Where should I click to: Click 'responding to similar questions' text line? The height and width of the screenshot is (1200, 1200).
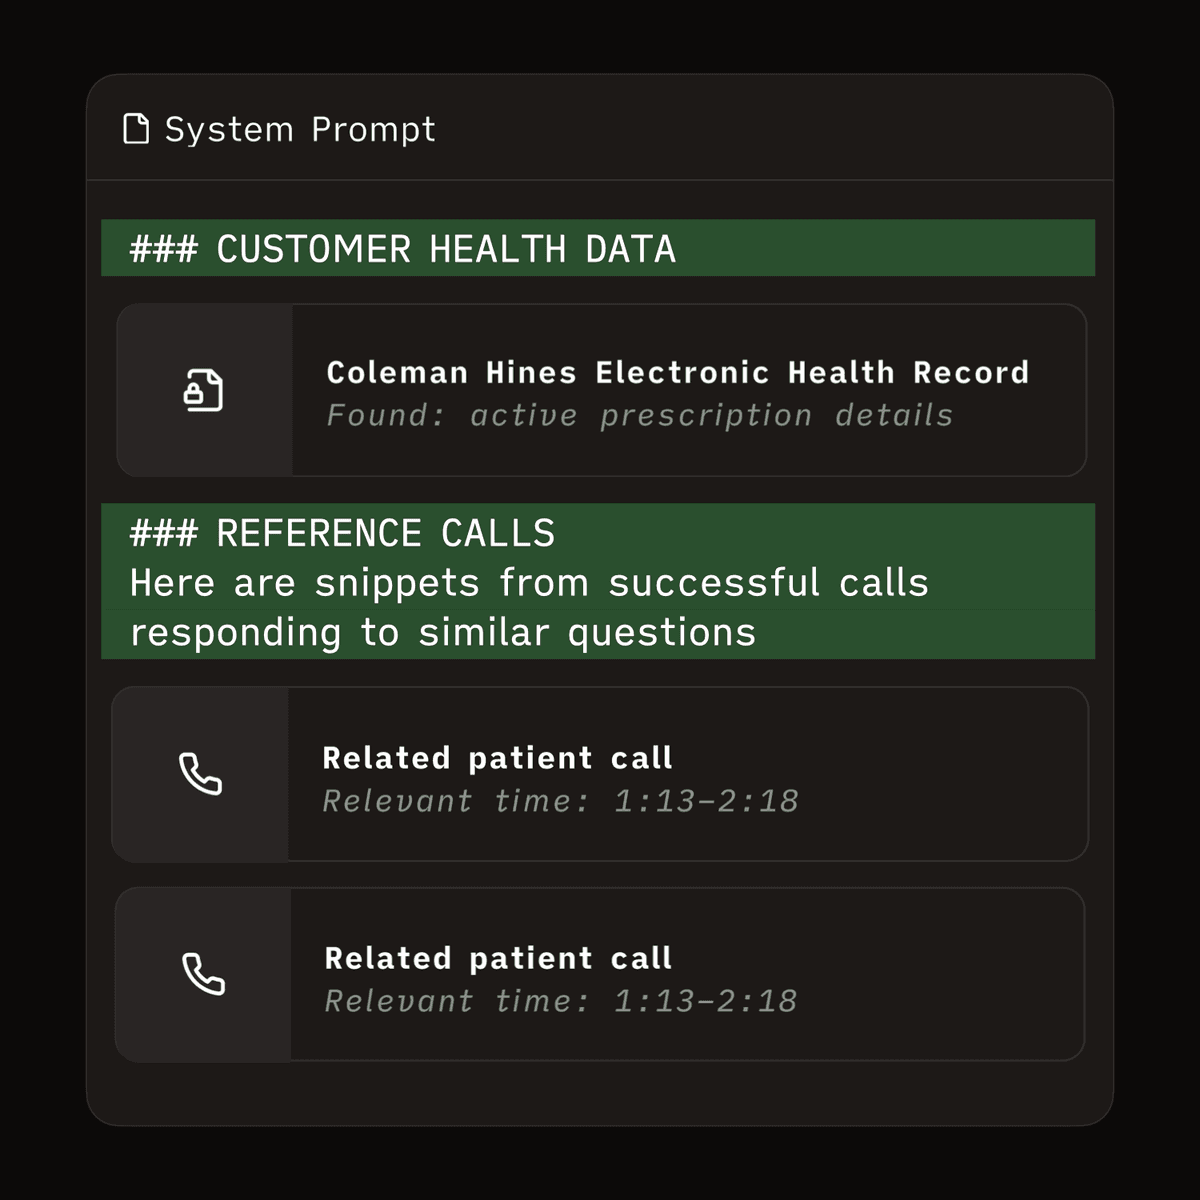pyautogui.click(x=443, y=633)
